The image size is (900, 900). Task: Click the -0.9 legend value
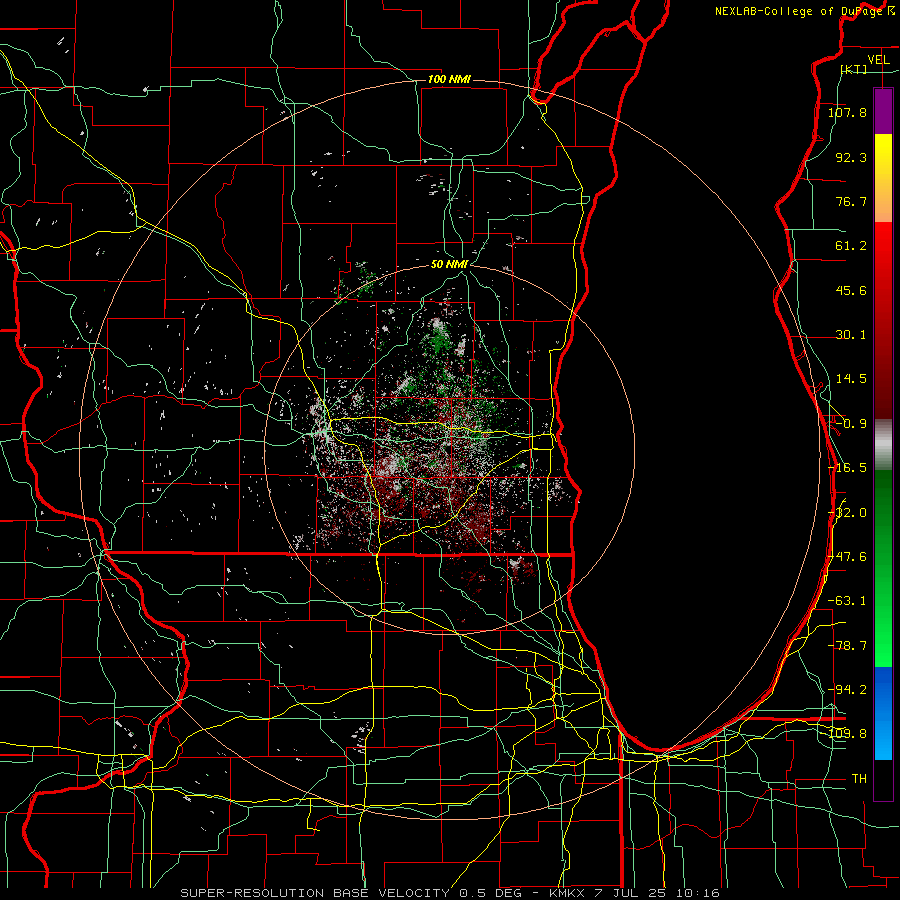[x=851, y=424]
